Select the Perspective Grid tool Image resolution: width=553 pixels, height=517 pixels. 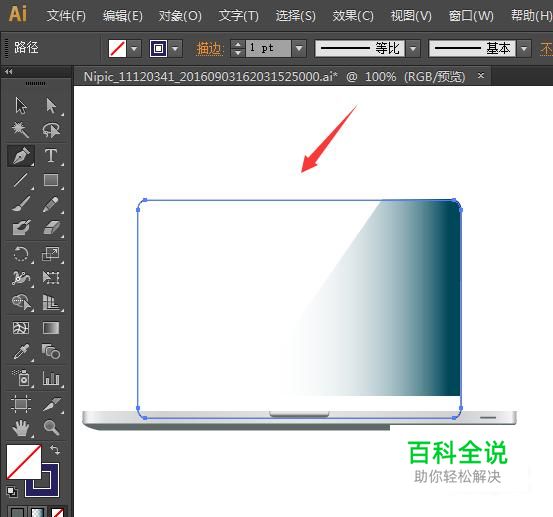(51, 302)
